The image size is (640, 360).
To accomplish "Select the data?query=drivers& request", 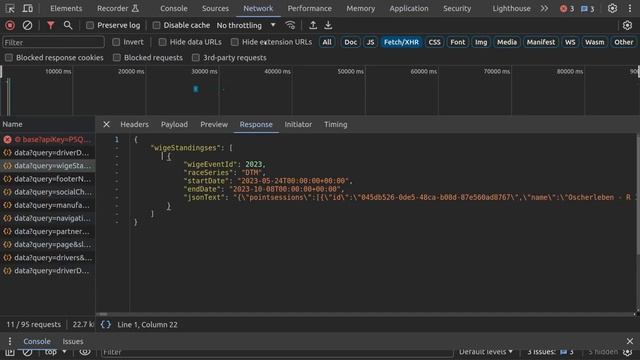I will [47, 258].
